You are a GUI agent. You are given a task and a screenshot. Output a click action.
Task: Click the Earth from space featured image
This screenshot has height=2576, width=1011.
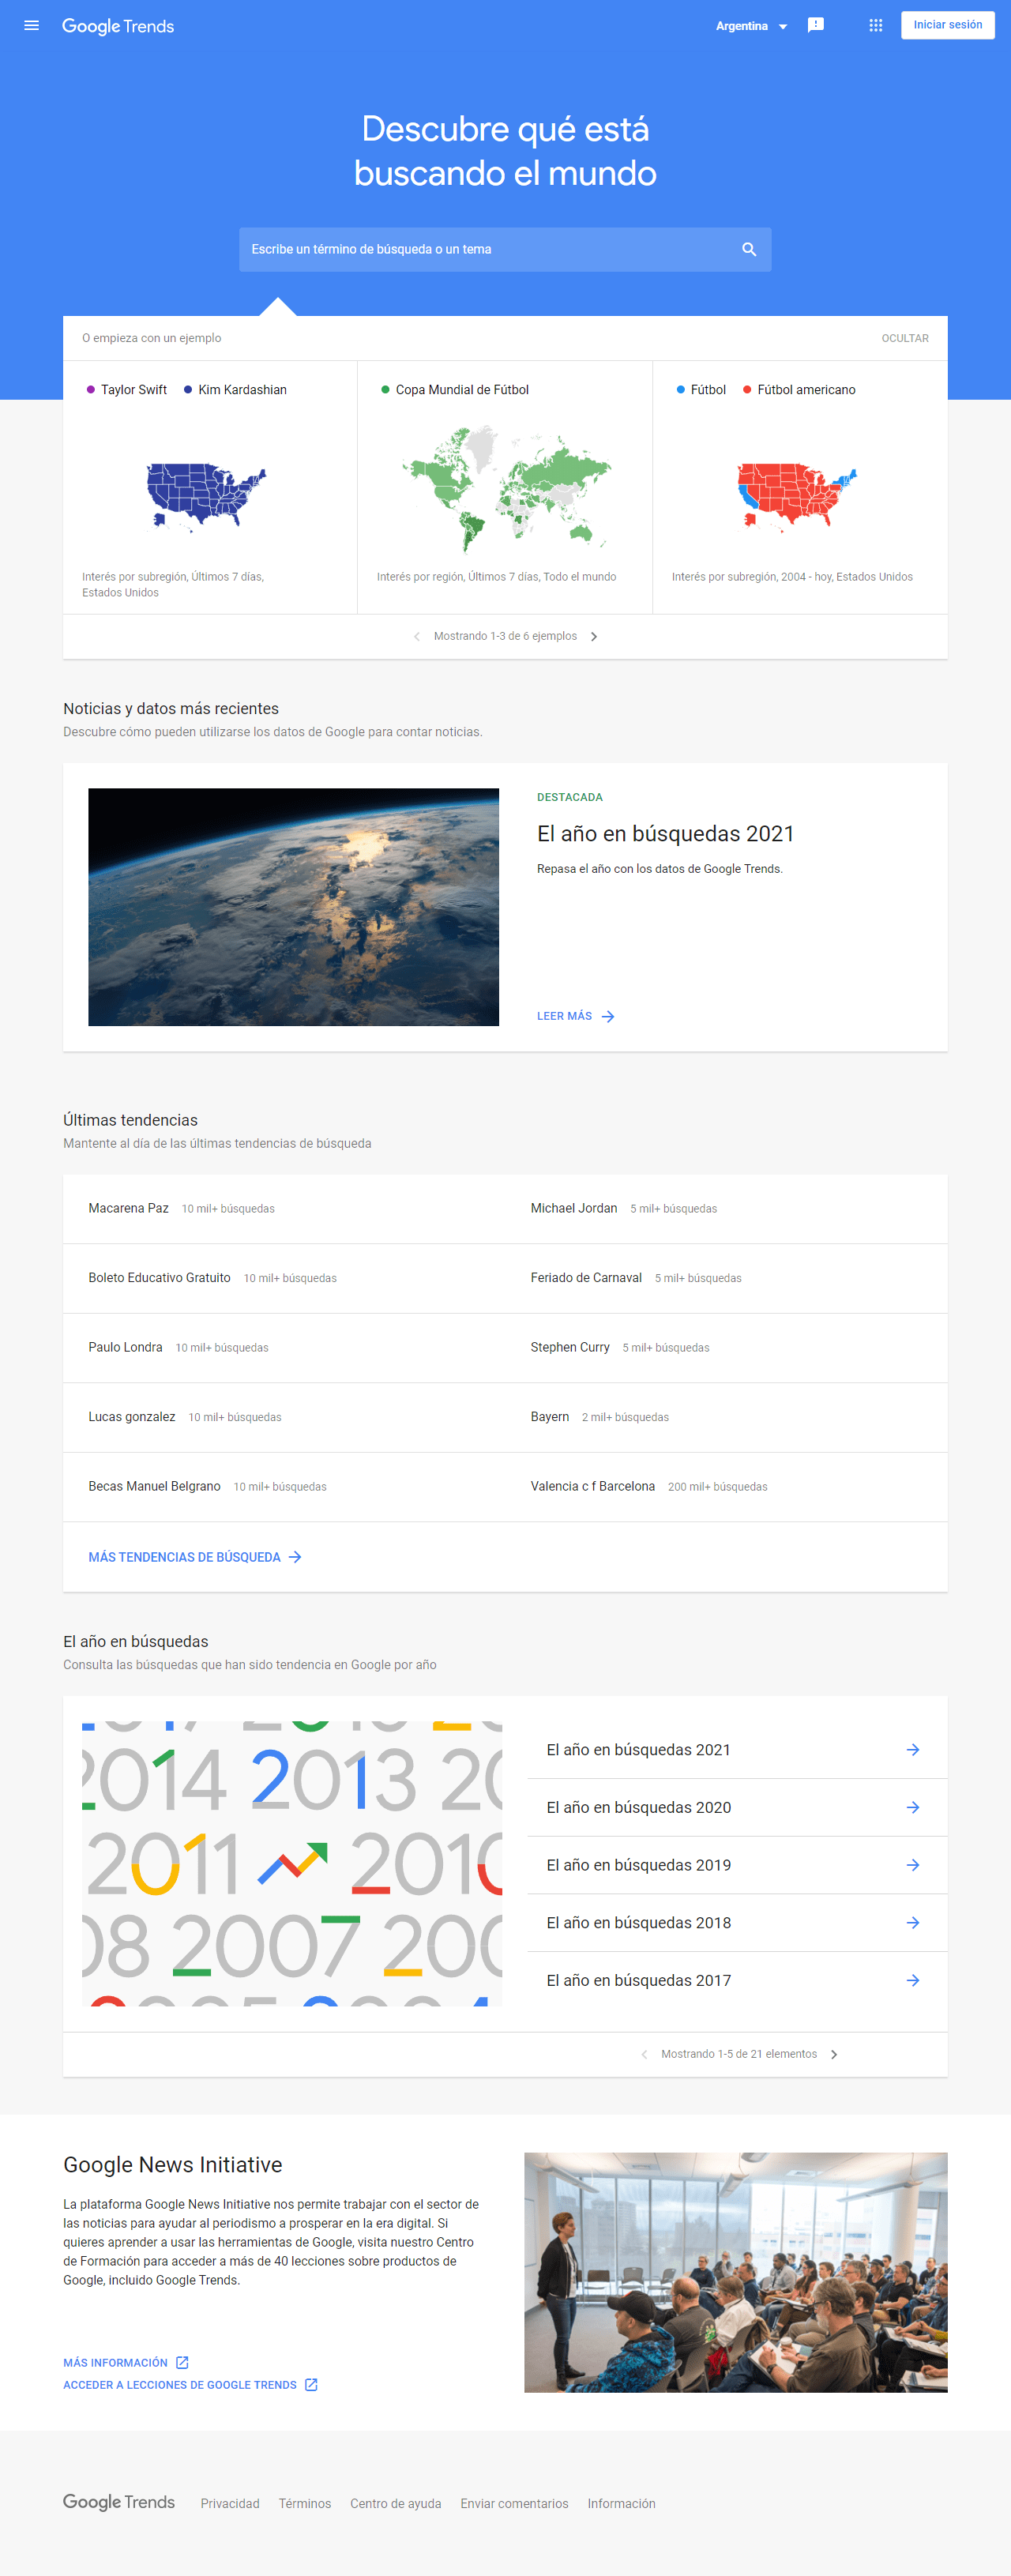tap(293, 906)
